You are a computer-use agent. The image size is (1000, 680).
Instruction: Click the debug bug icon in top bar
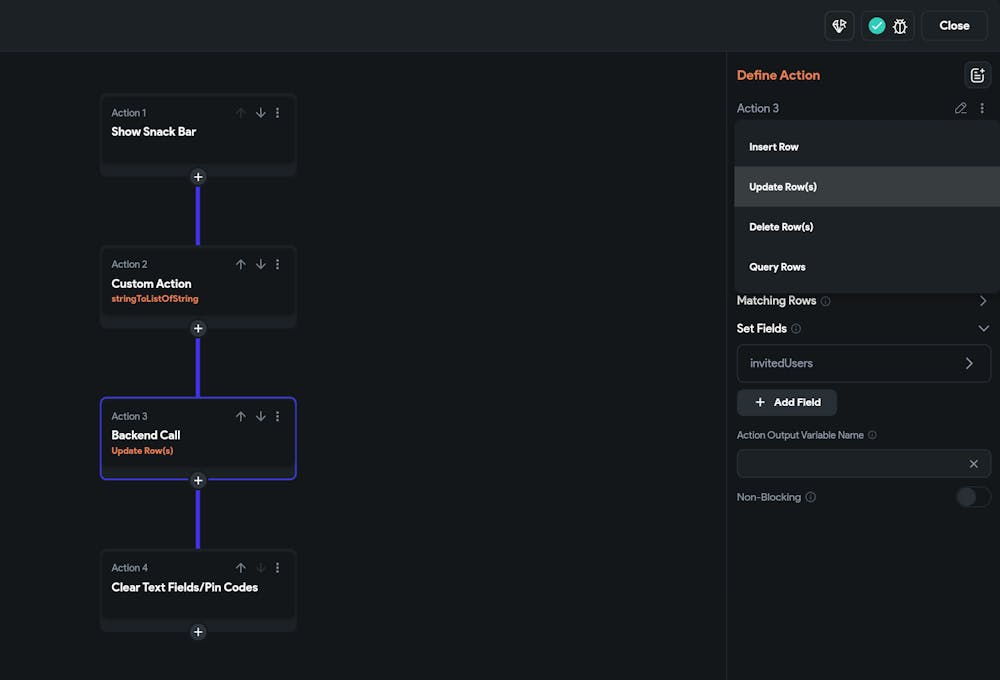900,26
